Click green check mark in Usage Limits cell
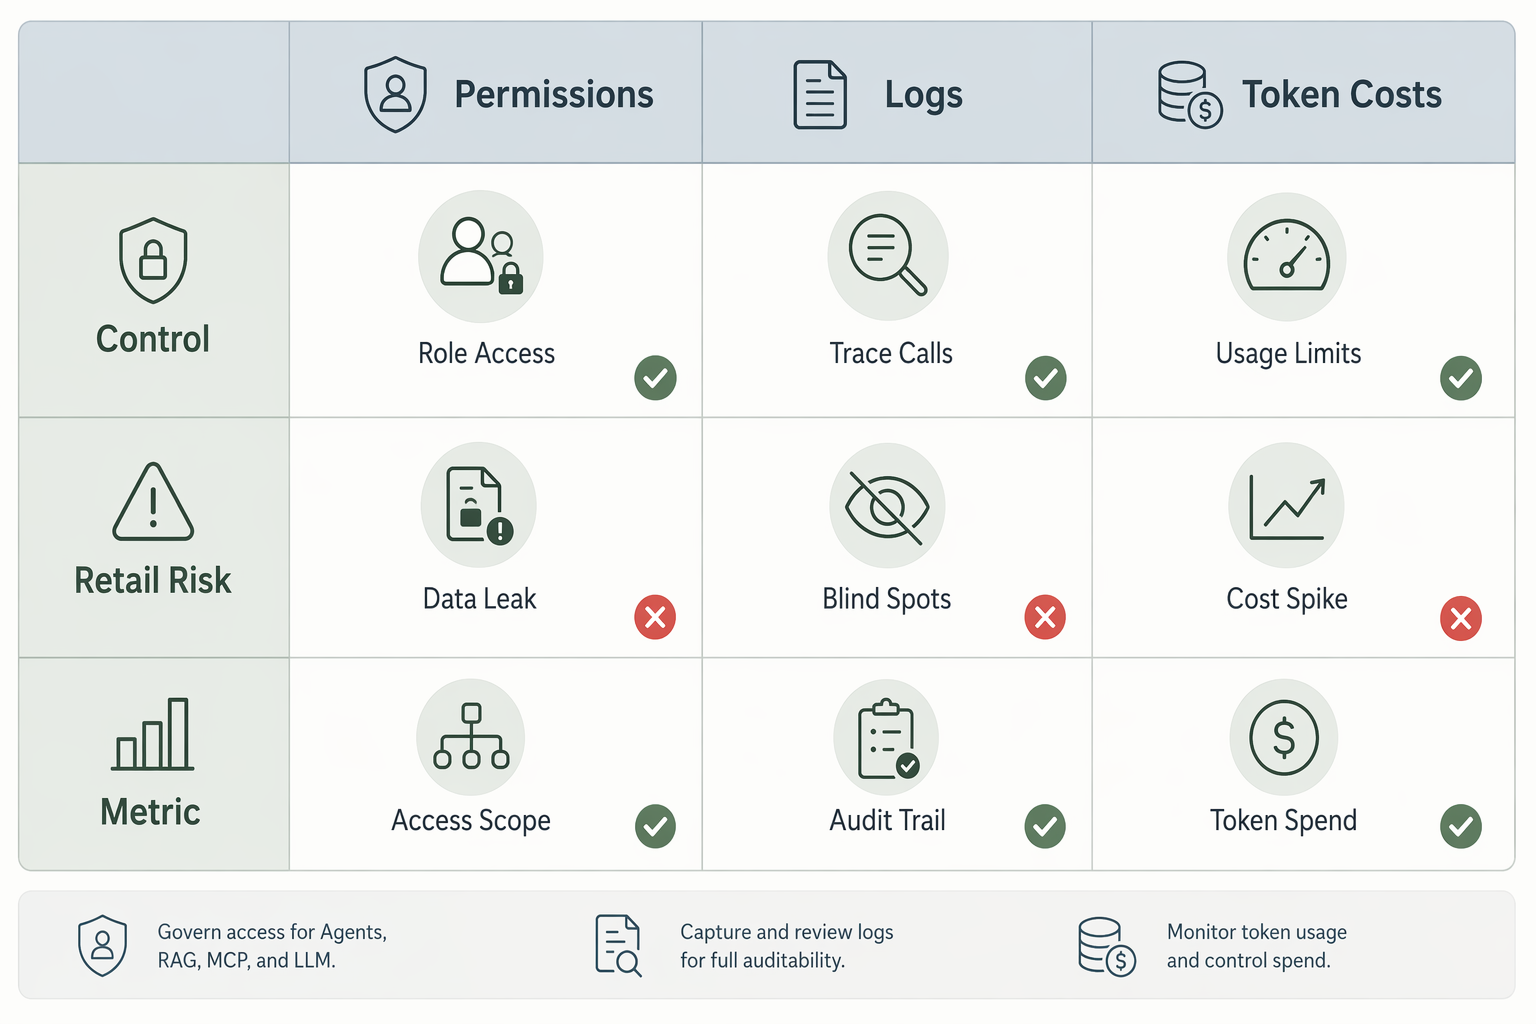1536x1024 pixels. [1461, 378]
